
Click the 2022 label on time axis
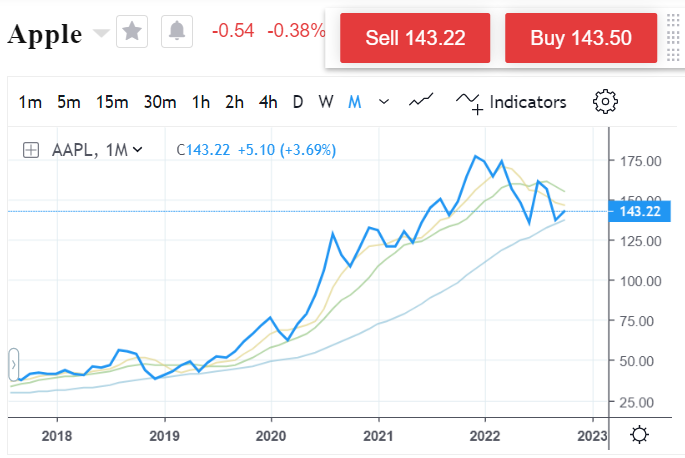pos(485,436)
